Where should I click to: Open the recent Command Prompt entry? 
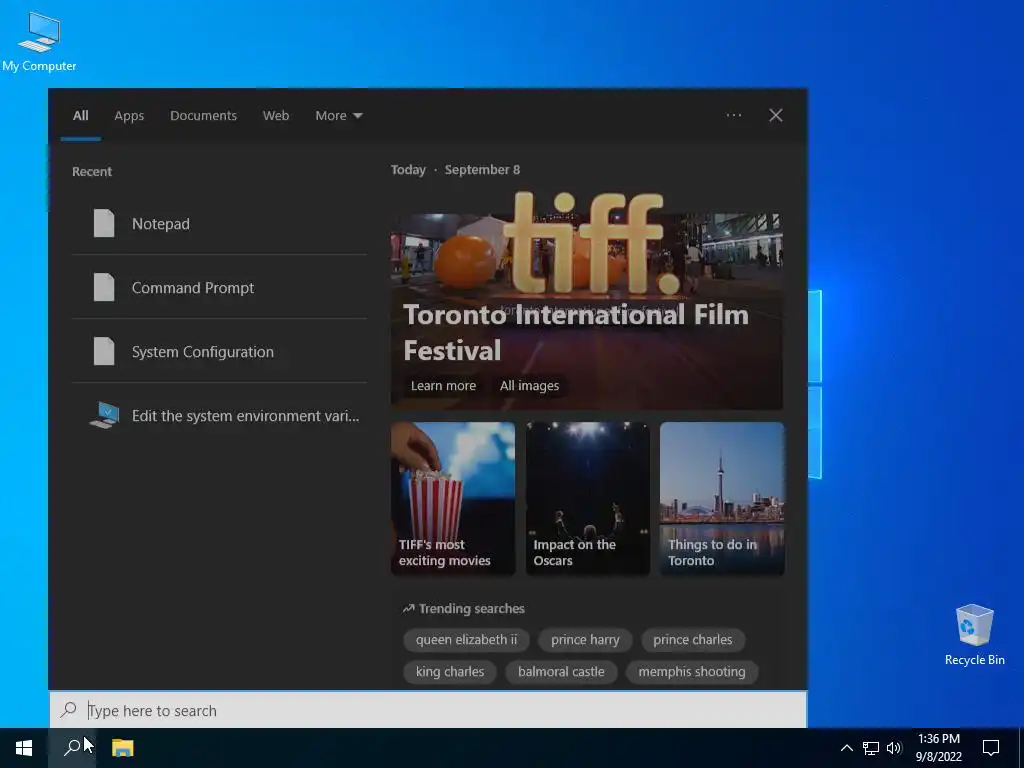pyautogui.click(x=219, y=287)
